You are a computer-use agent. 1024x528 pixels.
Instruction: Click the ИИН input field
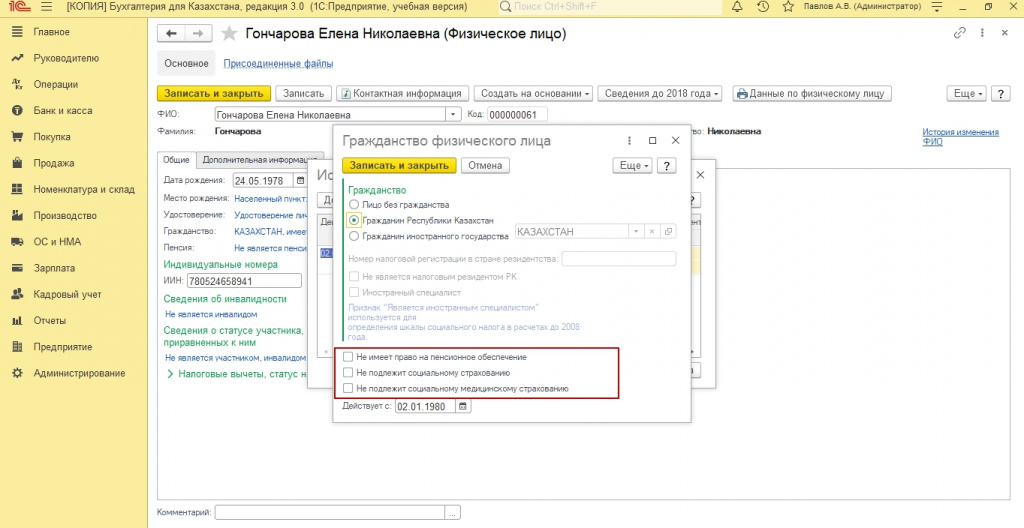pos(244,282)
